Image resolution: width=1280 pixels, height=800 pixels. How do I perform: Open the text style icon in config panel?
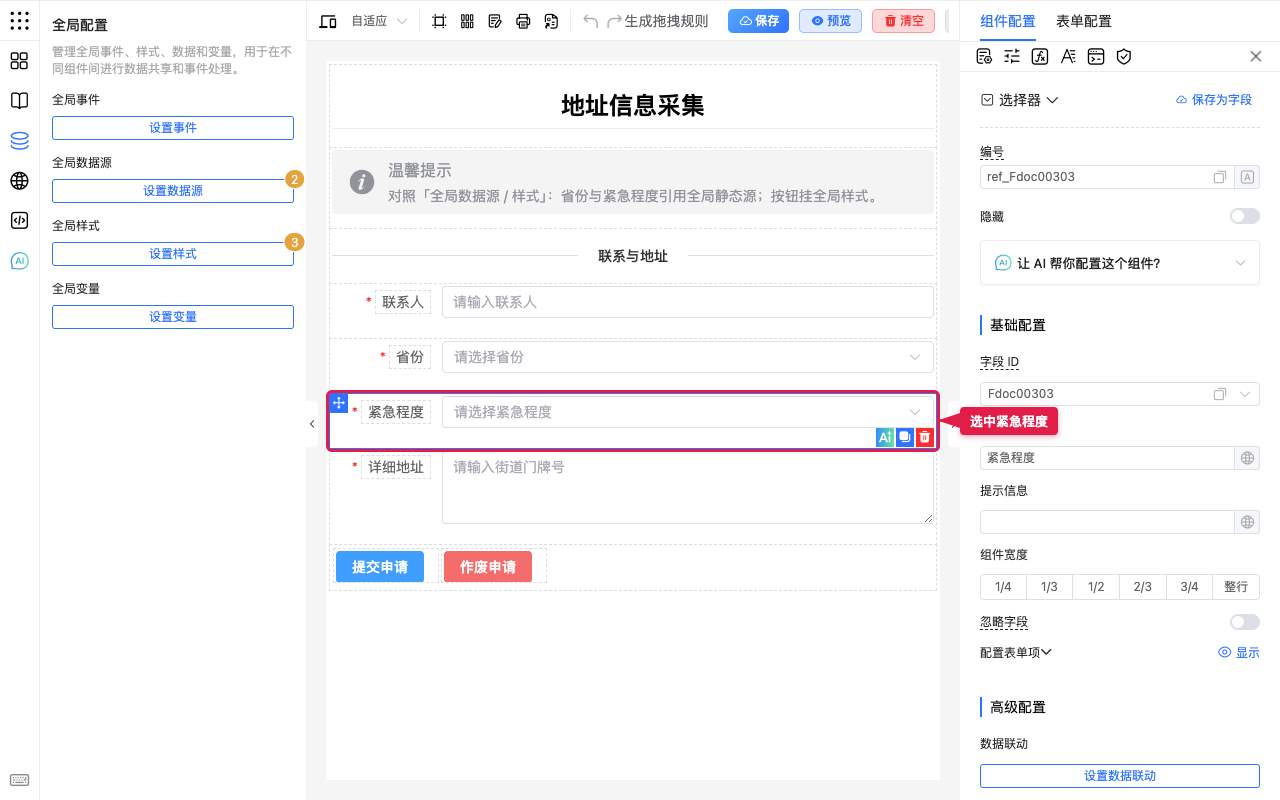click(1068, 56)
